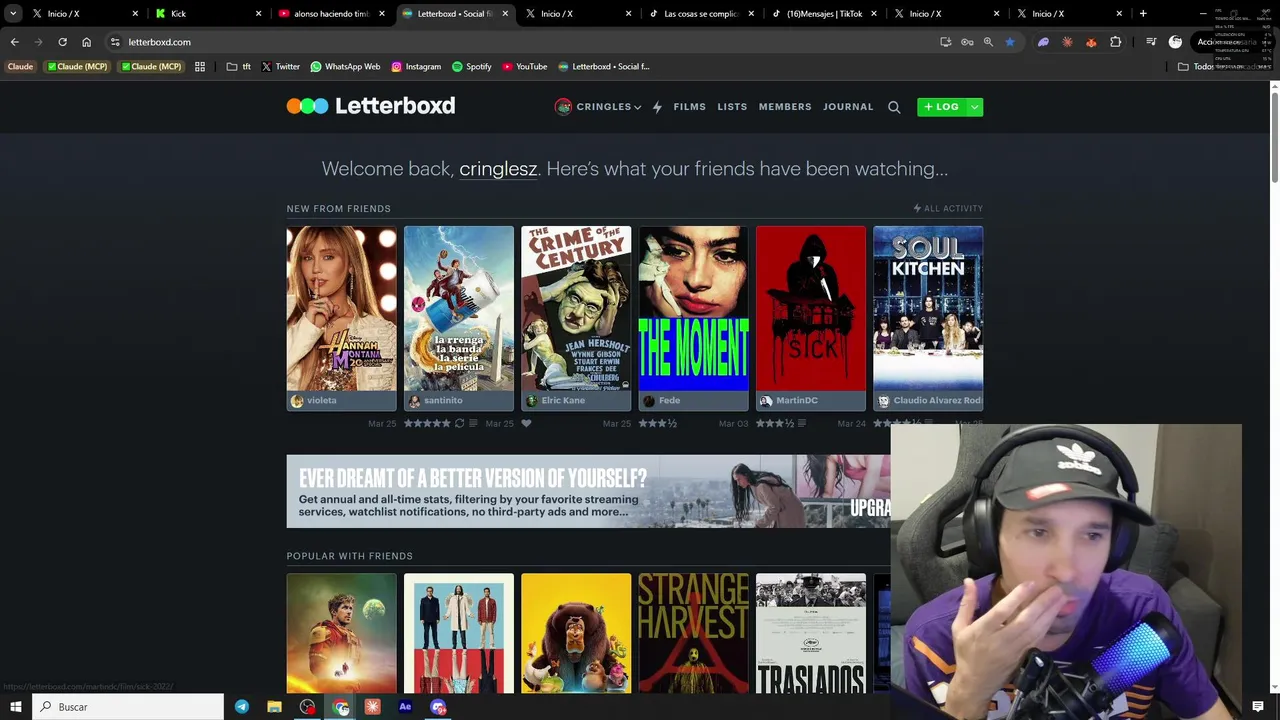The width and height of the screenshot is (1280, 720).
Task: Switch to the alonso haciendo tiempo YouTube tab
Action: coord(331,14)
